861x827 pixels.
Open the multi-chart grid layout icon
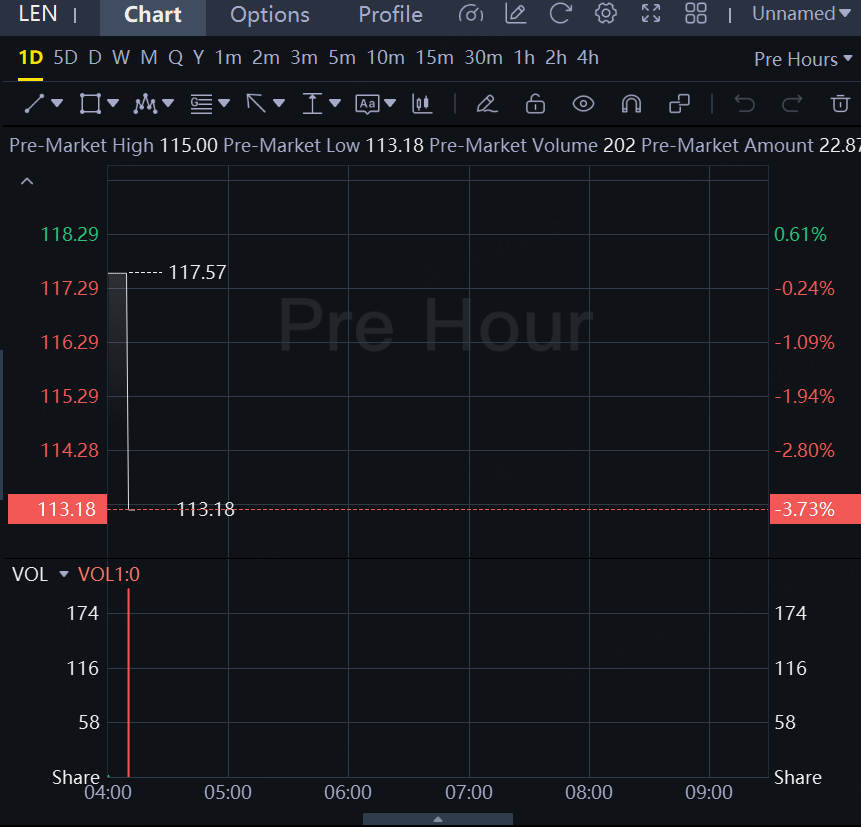[x=696, y=14]
